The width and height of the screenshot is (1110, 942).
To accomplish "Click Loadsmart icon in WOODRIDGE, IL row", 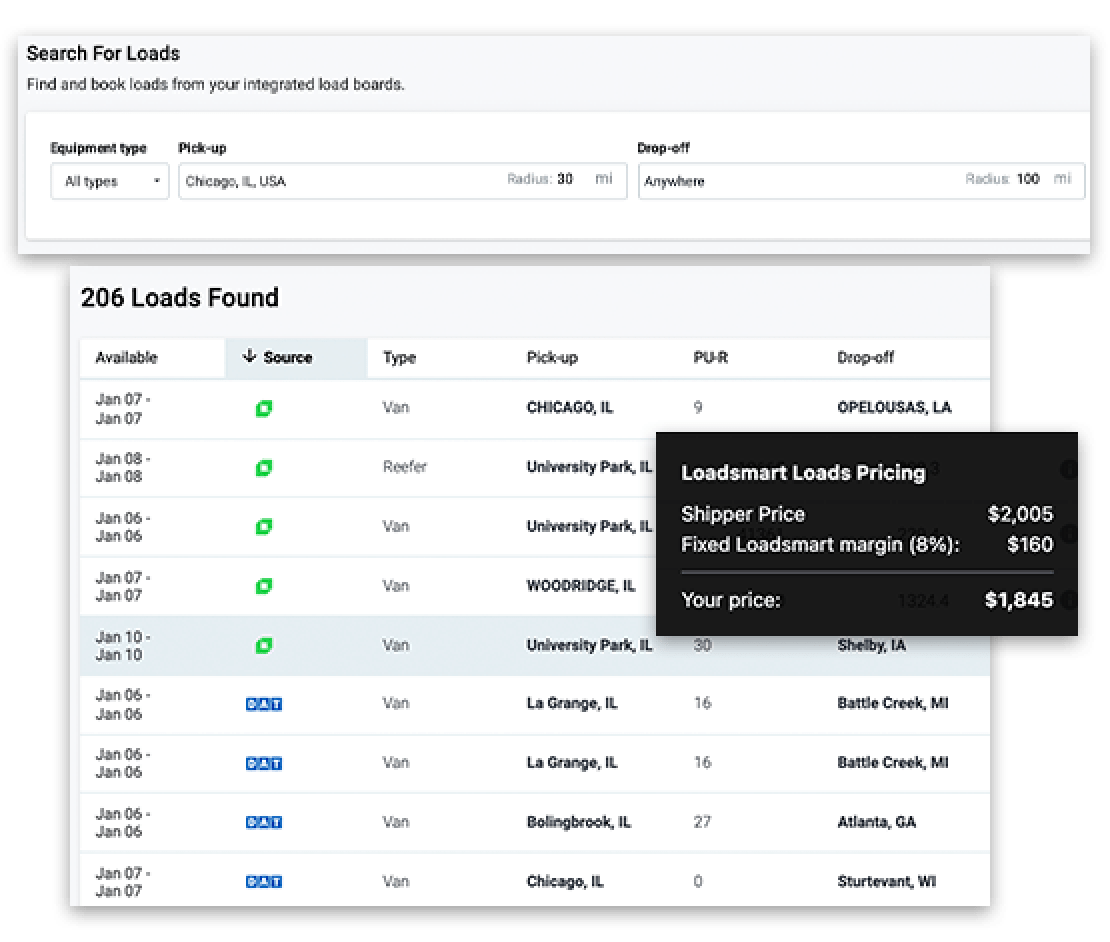I will point(263,586).
